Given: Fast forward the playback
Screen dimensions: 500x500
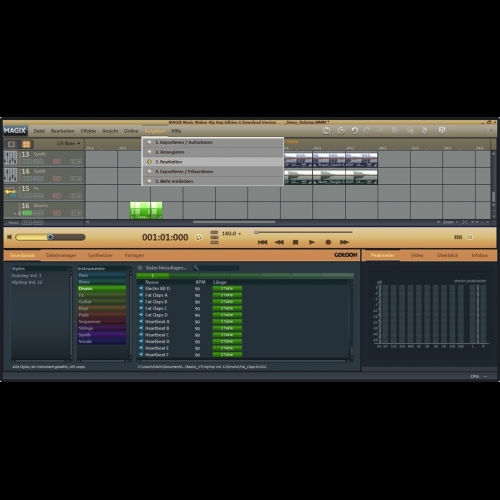Looking at the screenshot, I should pyautogui.click(x=344, y=242).
